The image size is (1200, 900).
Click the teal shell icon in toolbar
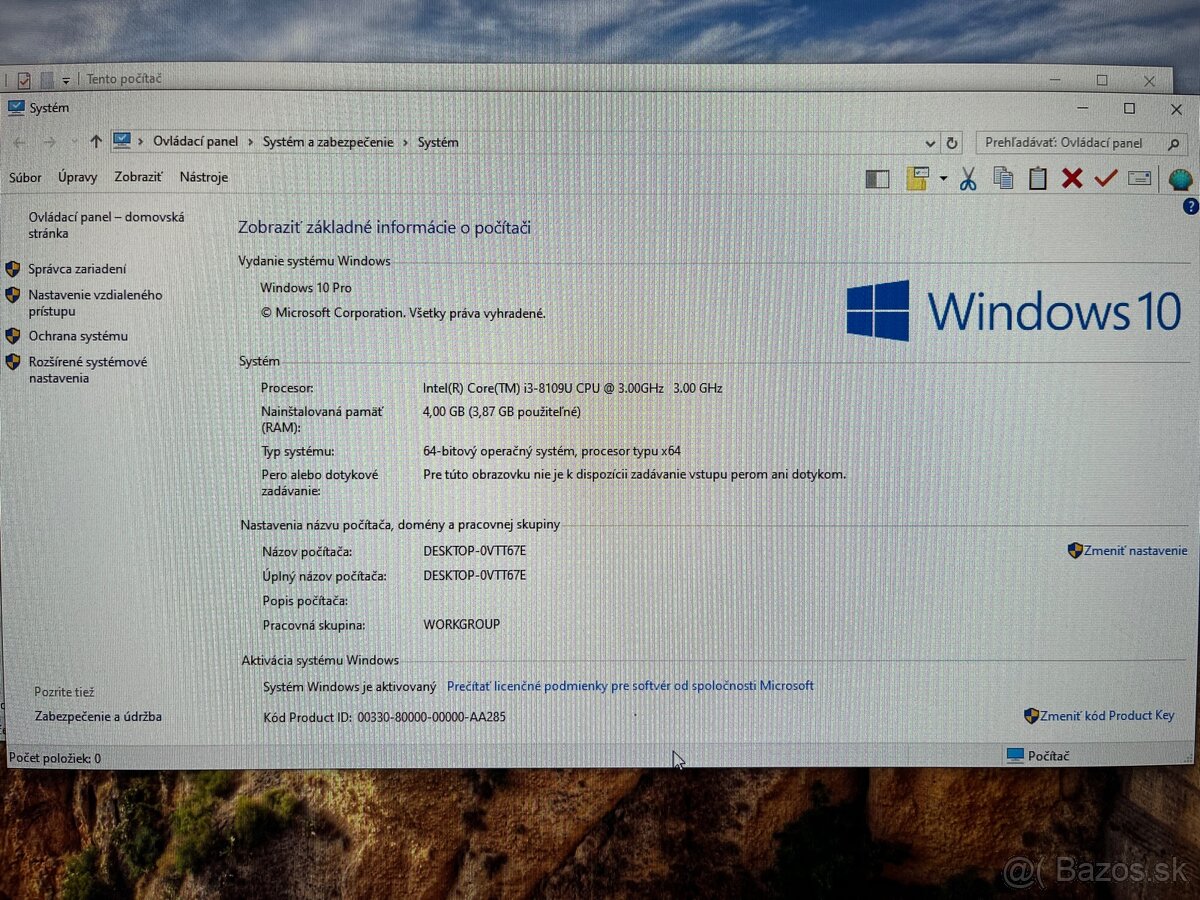click(x=1180, y=179)
